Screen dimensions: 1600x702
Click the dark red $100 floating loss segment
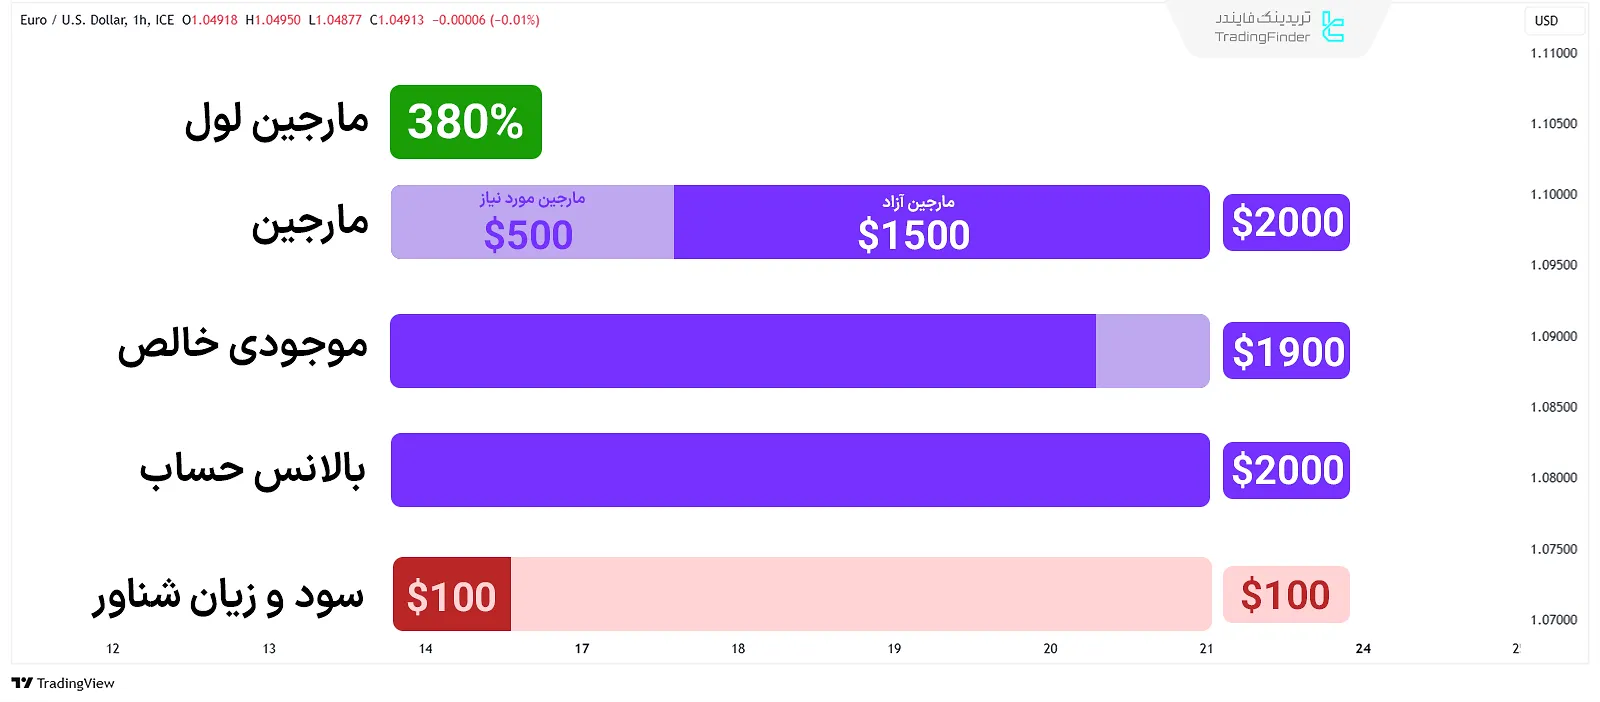452,595
